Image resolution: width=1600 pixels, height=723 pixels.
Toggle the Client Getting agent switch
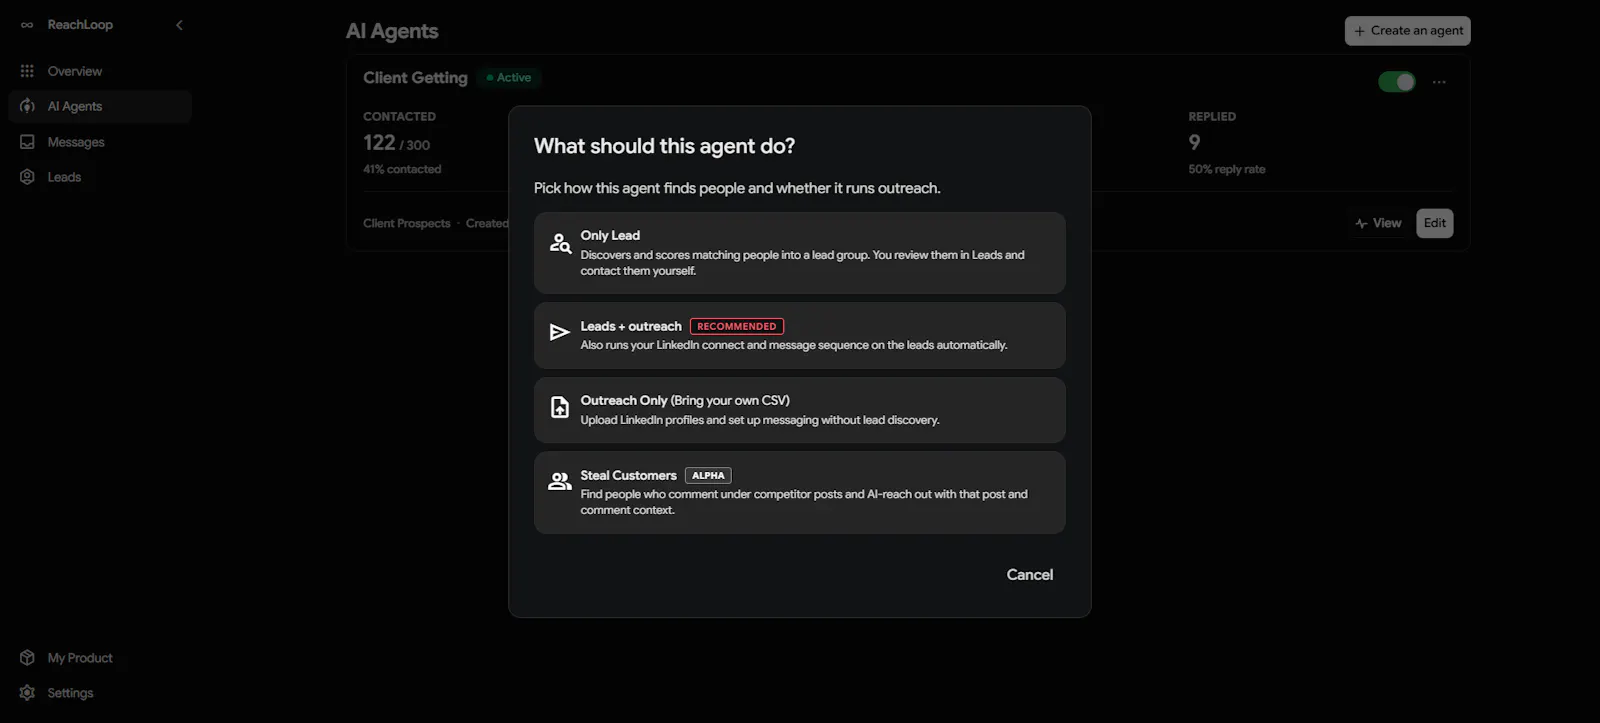[x=1397, y=82]
